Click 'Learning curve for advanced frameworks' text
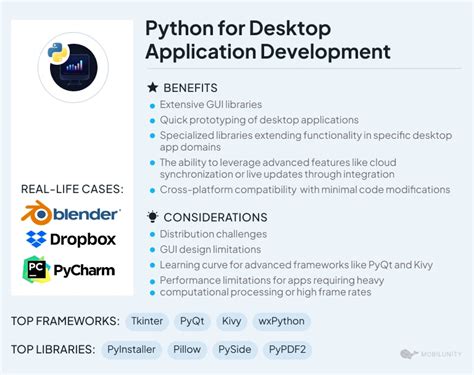The width and height of the screenshot is (474, 375). [x=296, y=265]
